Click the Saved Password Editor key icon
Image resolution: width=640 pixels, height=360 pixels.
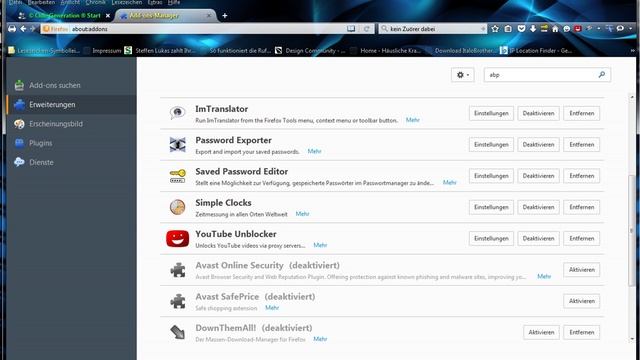pyautogui.click(x=178, y=176)
